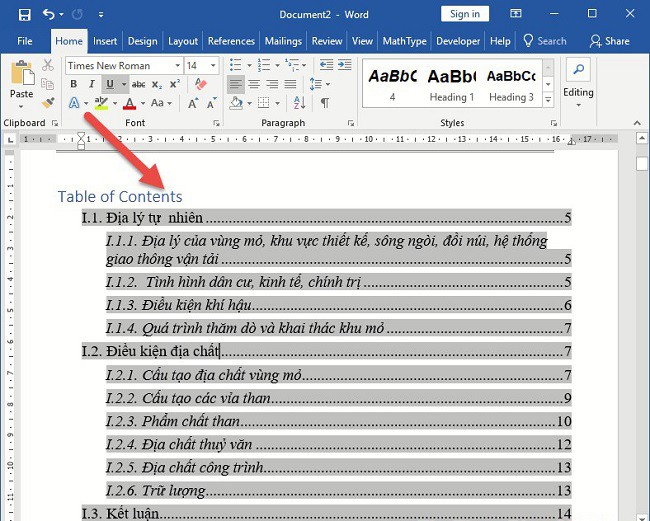Viewport: 650px width, 521px height.
Task: Launch the Font dialog box
Action: click(216, 123)
